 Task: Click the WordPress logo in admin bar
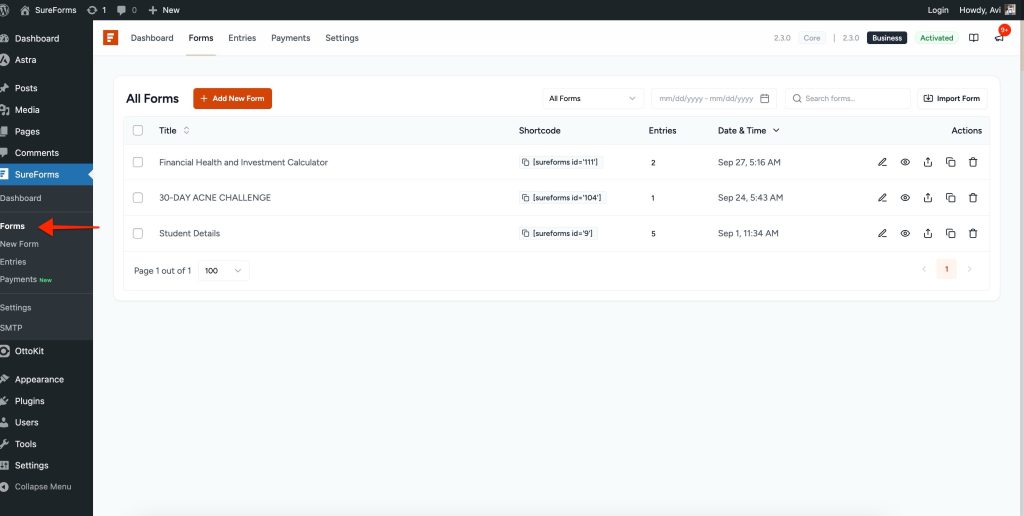[5, 10]
